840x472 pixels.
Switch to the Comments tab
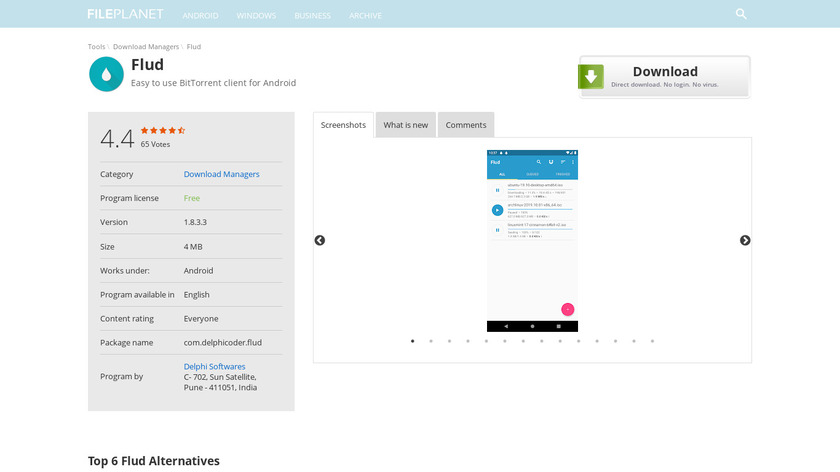pos(466,125)
